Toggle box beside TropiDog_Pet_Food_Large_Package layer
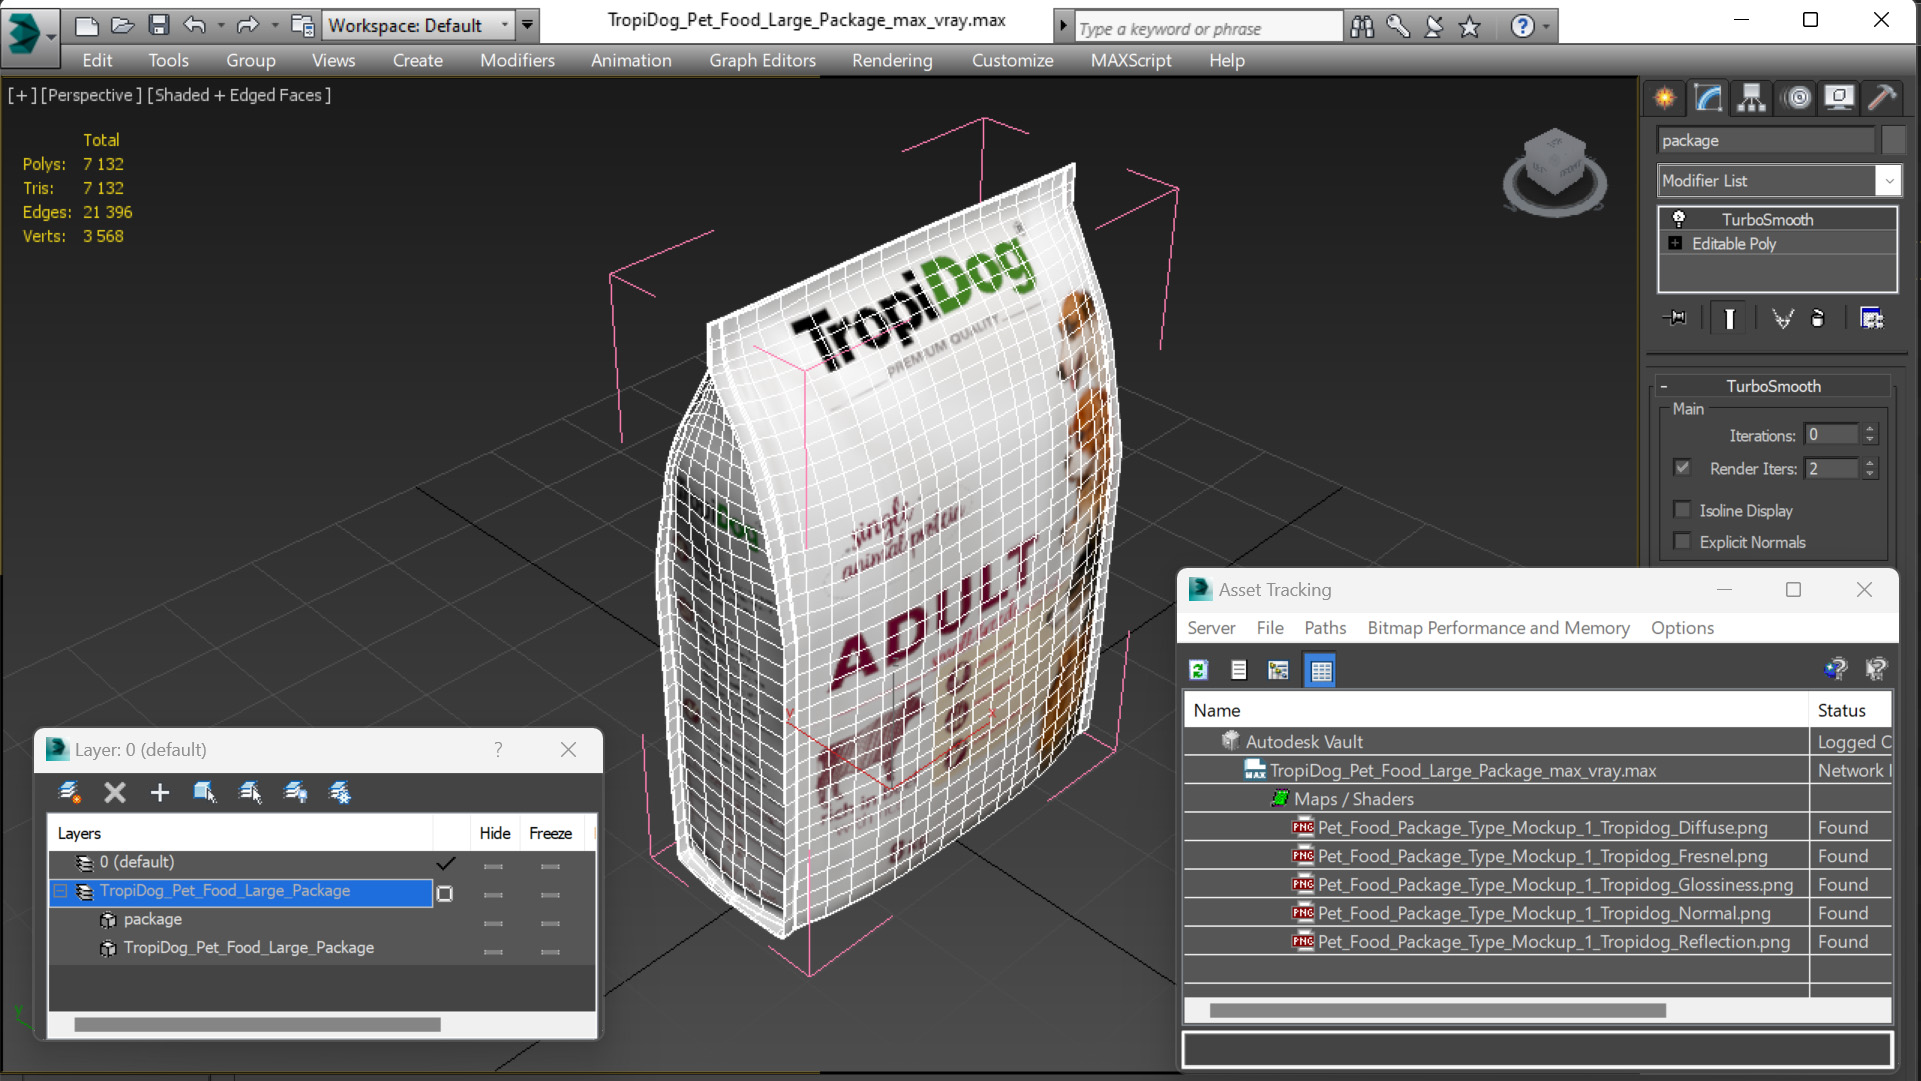 click(x=445, y=893)
